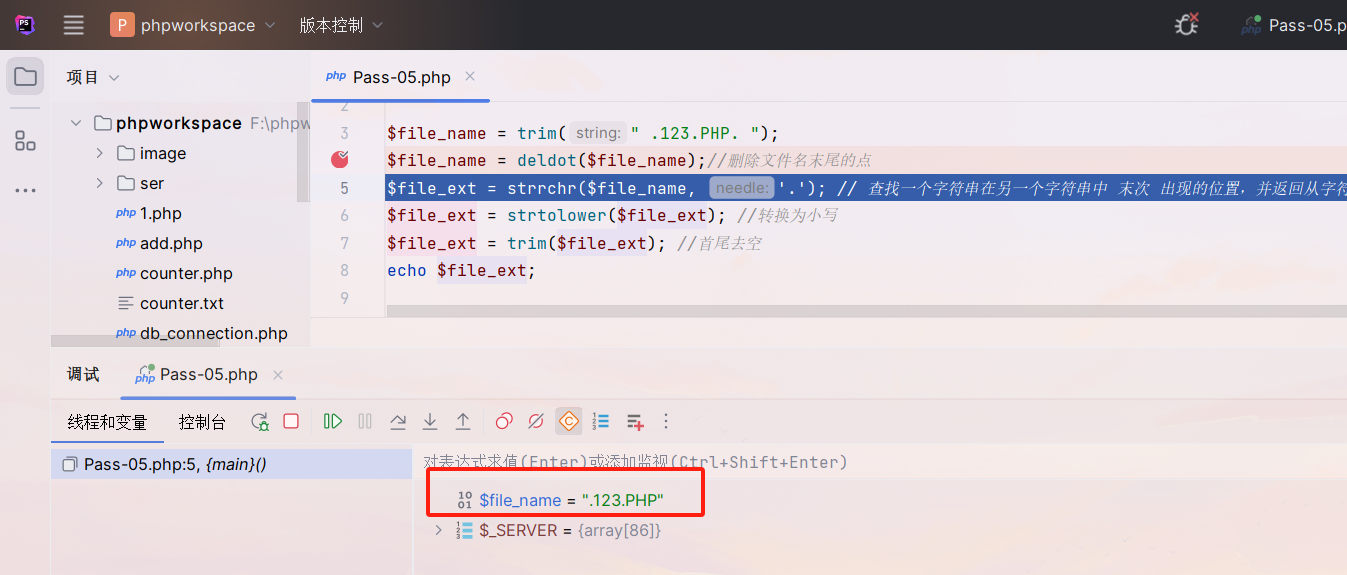The width and height of the screenshot is (1347, 575).
Task: Click the PhpStorm logo icon
Action: coord(25,25)
